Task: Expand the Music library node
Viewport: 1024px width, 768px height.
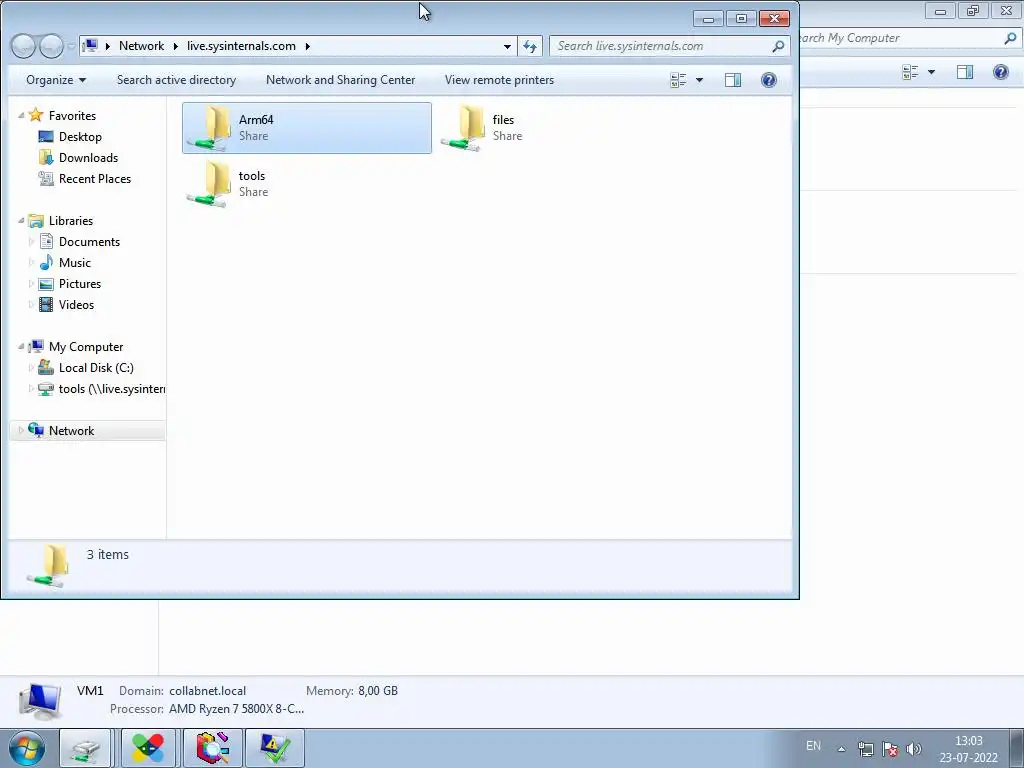Action: (31, 263)
